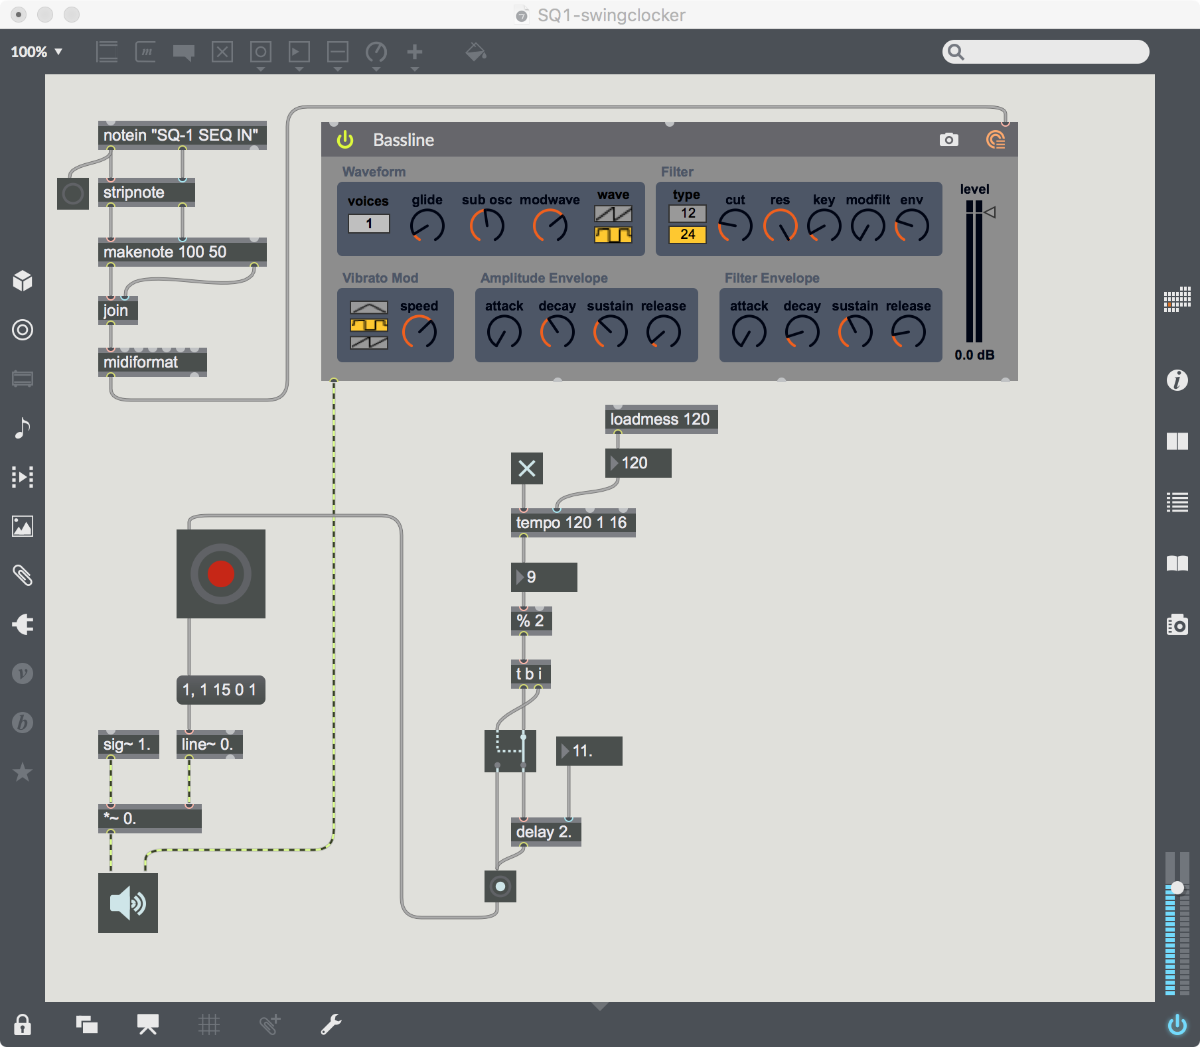Screen dimensions: 1200x1047
Task: Click the bang button below delay
Action: pyautogui.click(x=500, y=886)
